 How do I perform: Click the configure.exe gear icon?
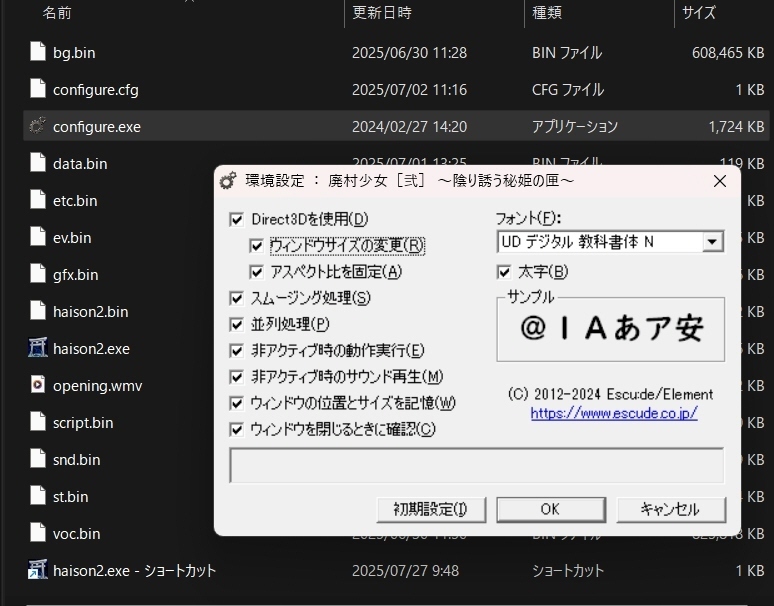point(38,126)
